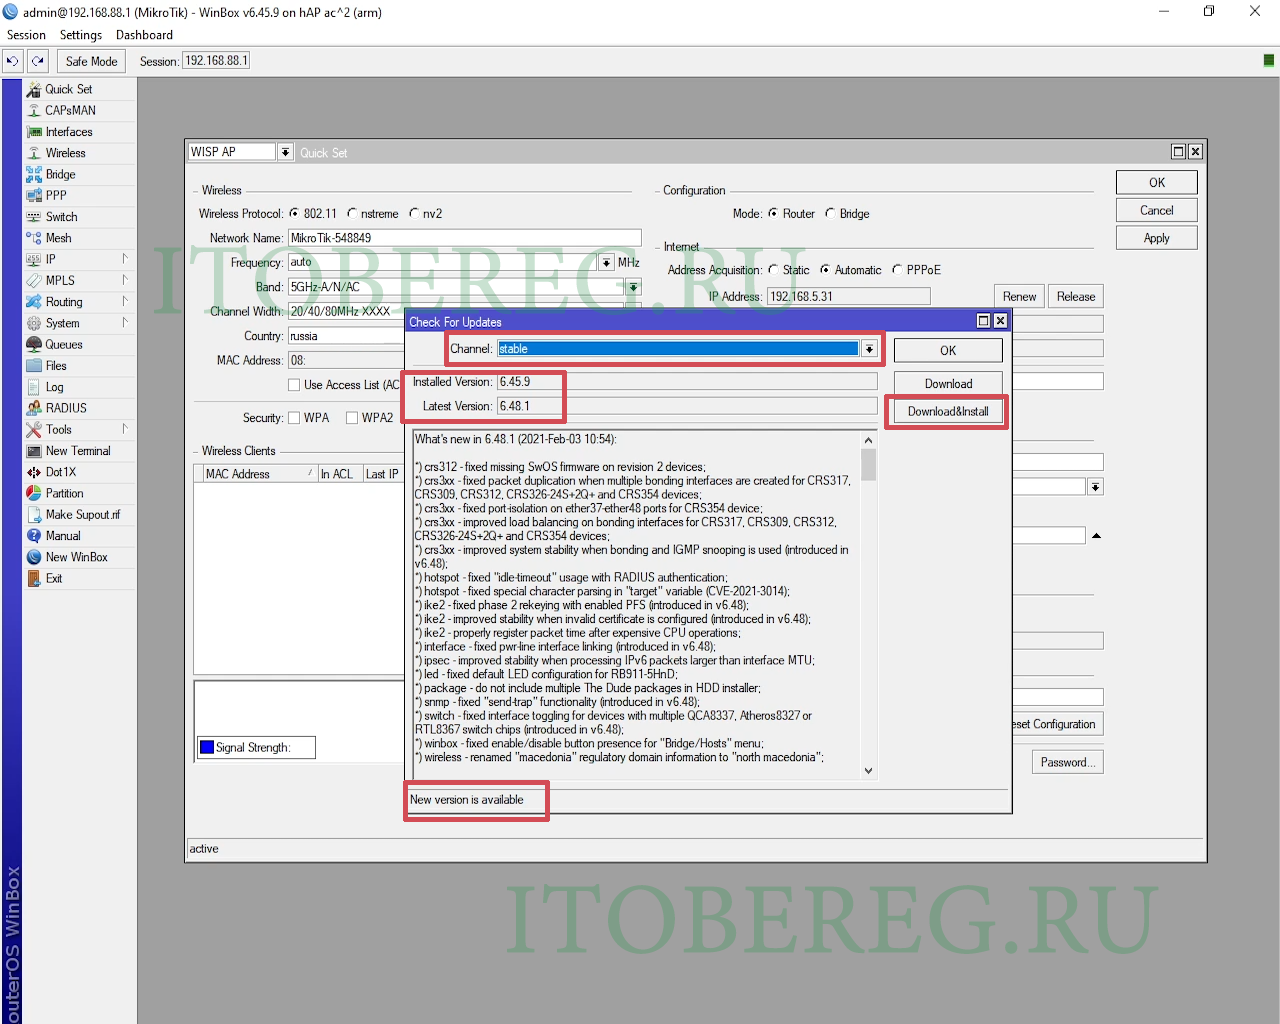Click the undo arrow in toolbar
1280x1024 pixels.
click(12, 61)
